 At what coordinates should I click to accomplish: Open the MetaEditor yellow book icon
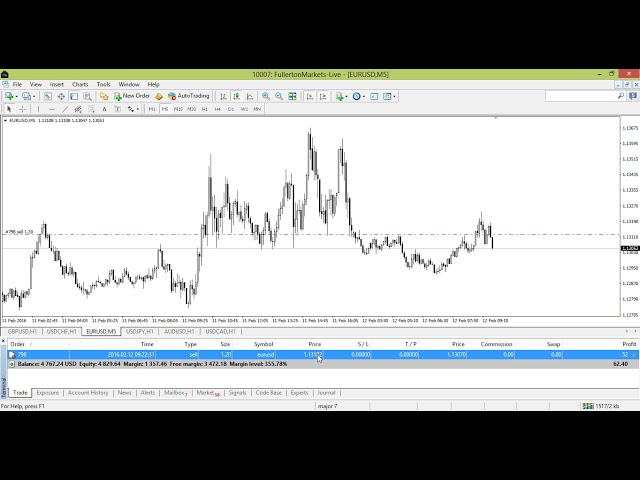click(159, 96)
